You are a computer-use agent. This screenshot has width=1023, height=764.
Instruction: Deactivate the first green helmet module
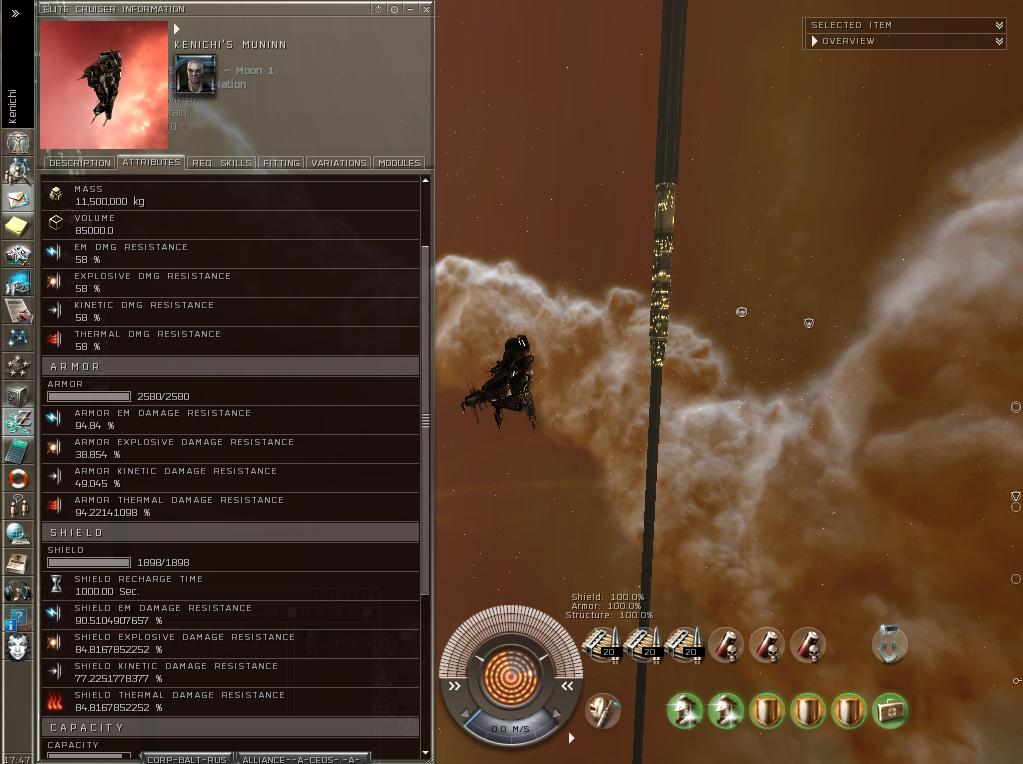click(x=684, y=711)
